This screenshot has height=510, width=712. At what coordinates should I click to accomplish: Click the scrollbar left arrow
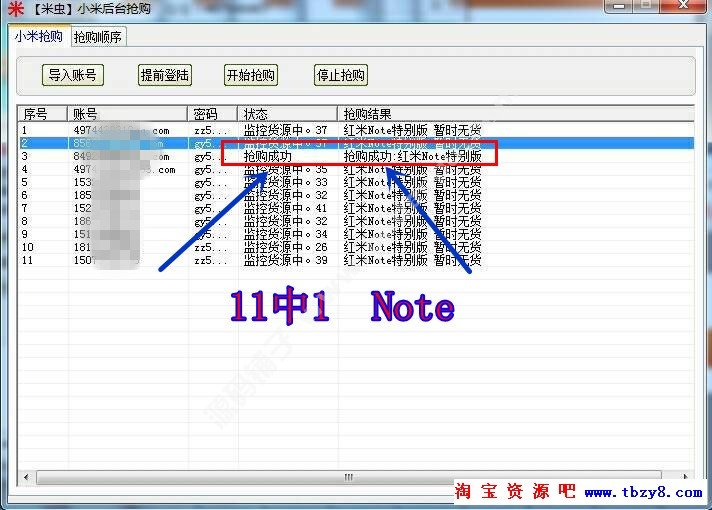pyautogui.click(x=26, y=477)
